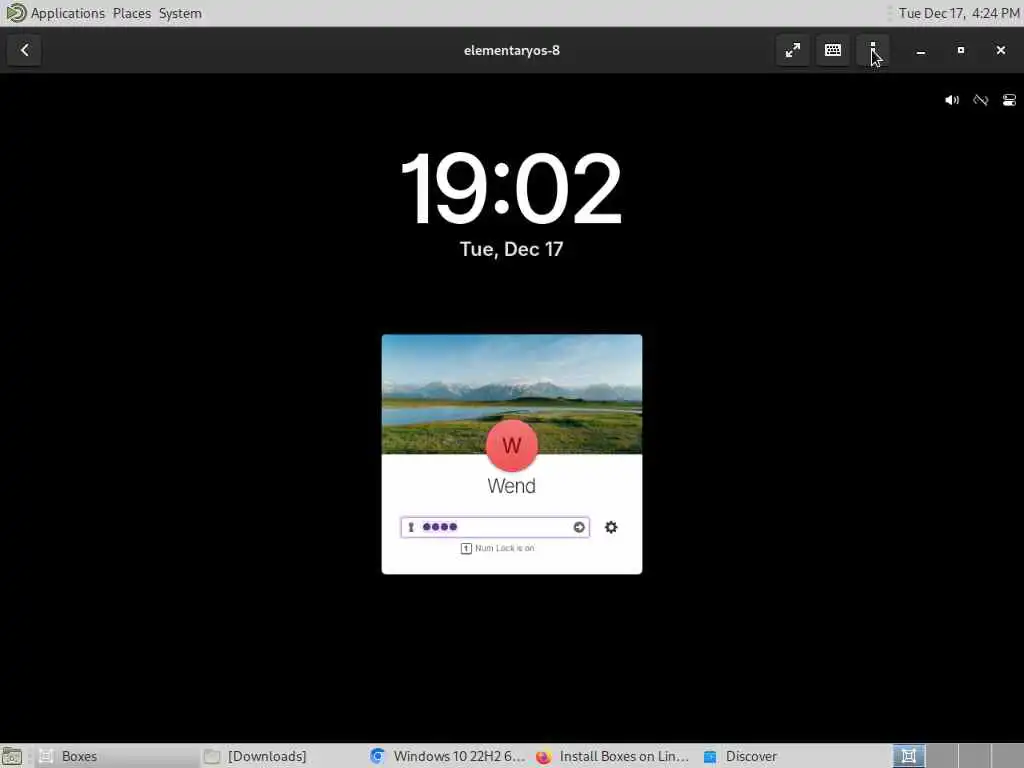The image size is (1024, 768).
Task: Select the Wend user avatar
Action: [x=511, y=445]
